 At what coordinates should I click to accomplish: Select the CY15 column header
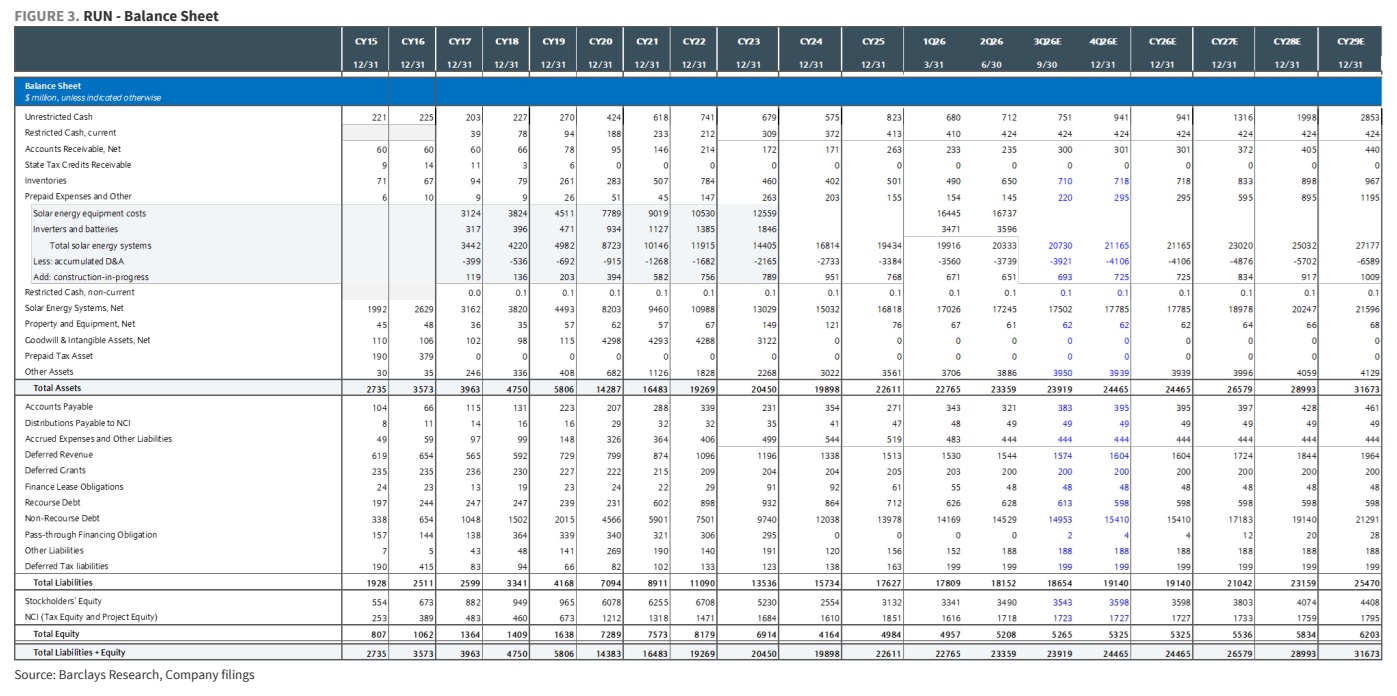(x=366, y=42)
